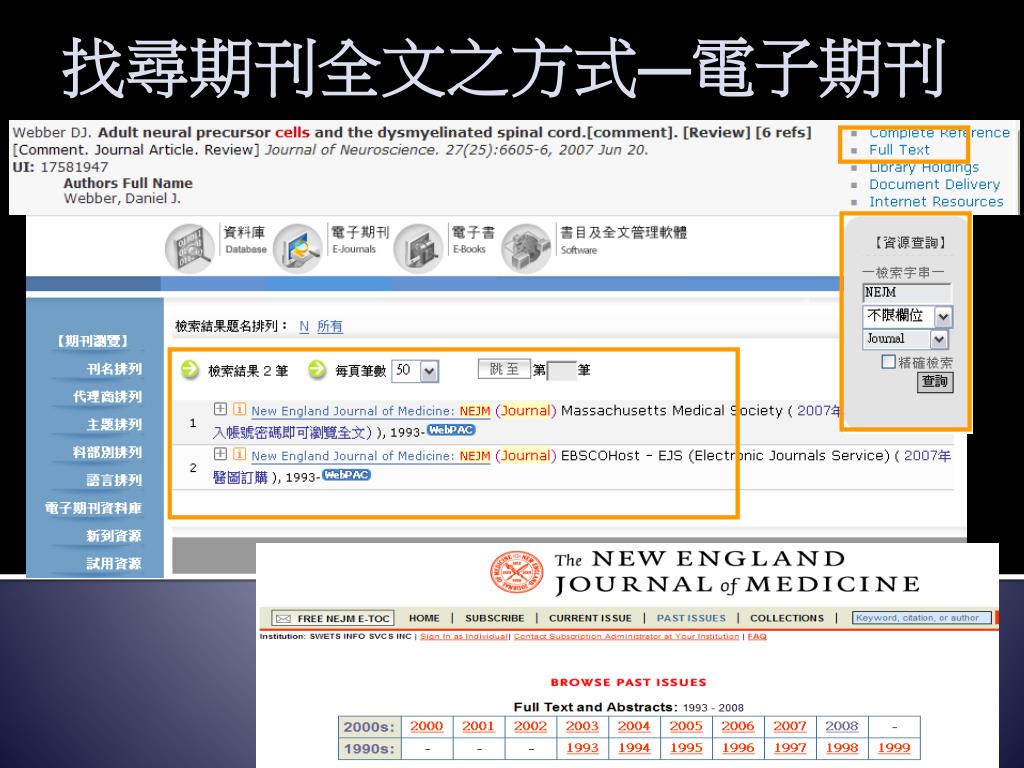The image size is (1024, 768).
Task: Open Full Text link for Webber article
Action: [x=899, y=150]
